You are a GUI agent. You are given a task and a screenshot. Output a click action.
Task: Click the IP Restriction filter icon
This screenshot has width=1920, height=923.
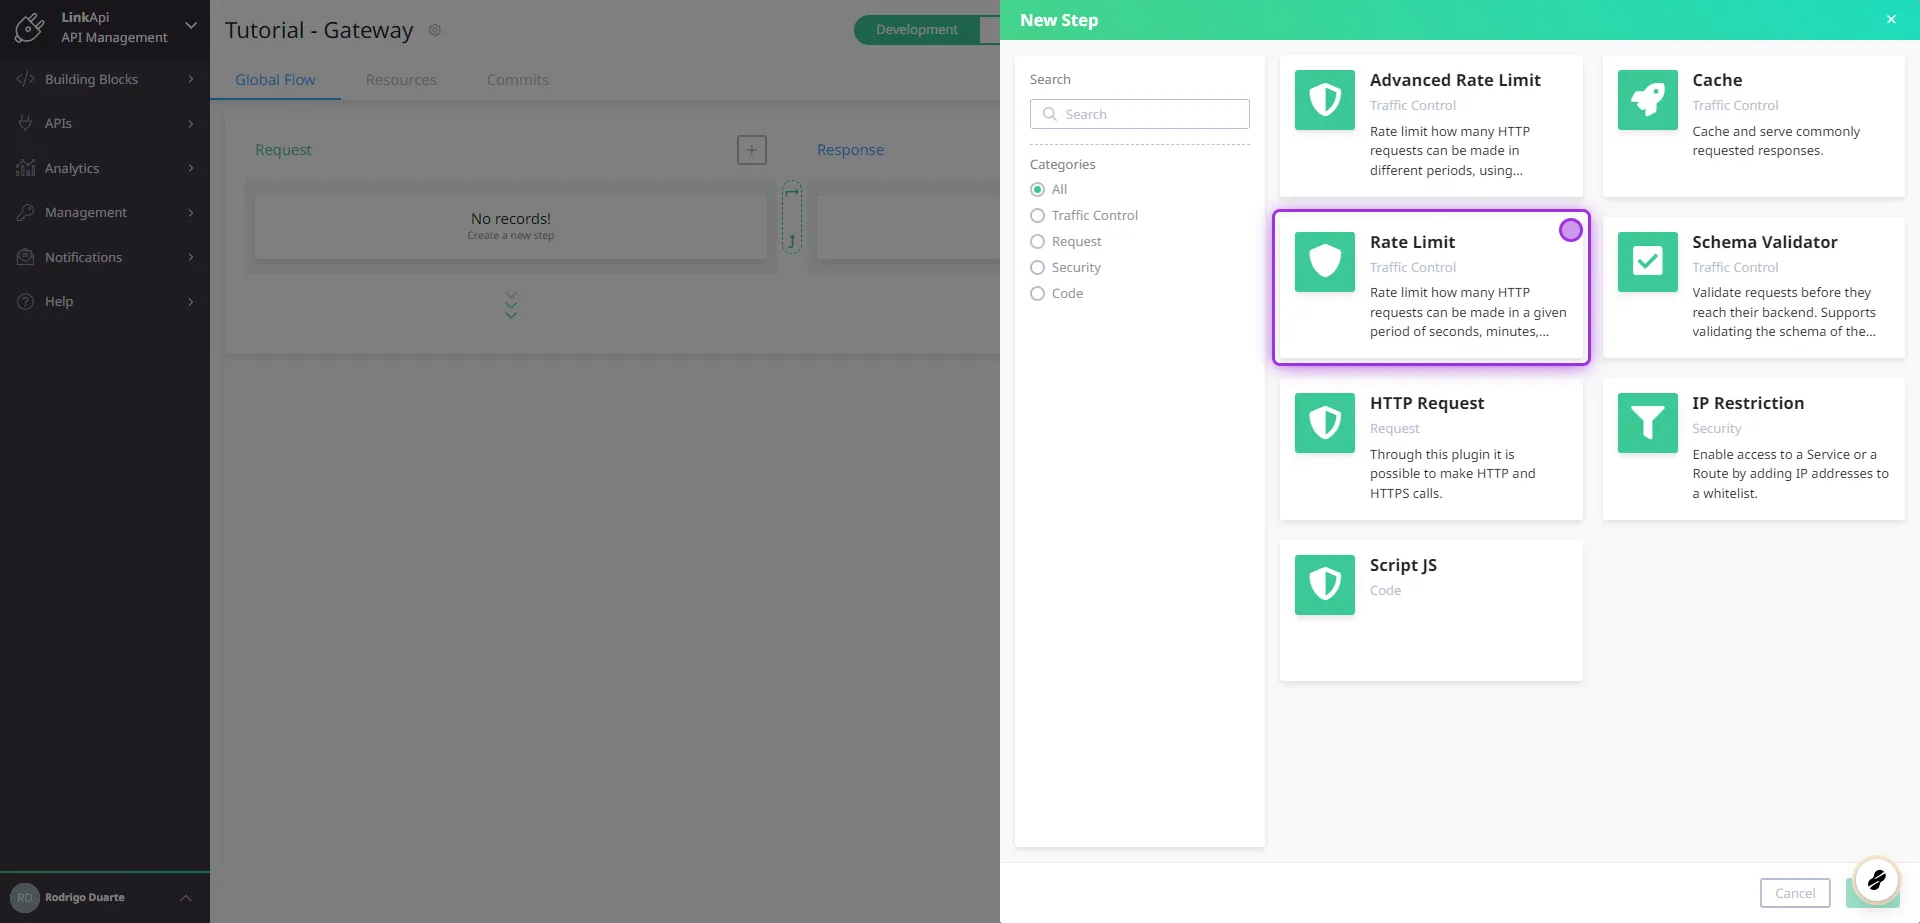(x=1646, y=422)
